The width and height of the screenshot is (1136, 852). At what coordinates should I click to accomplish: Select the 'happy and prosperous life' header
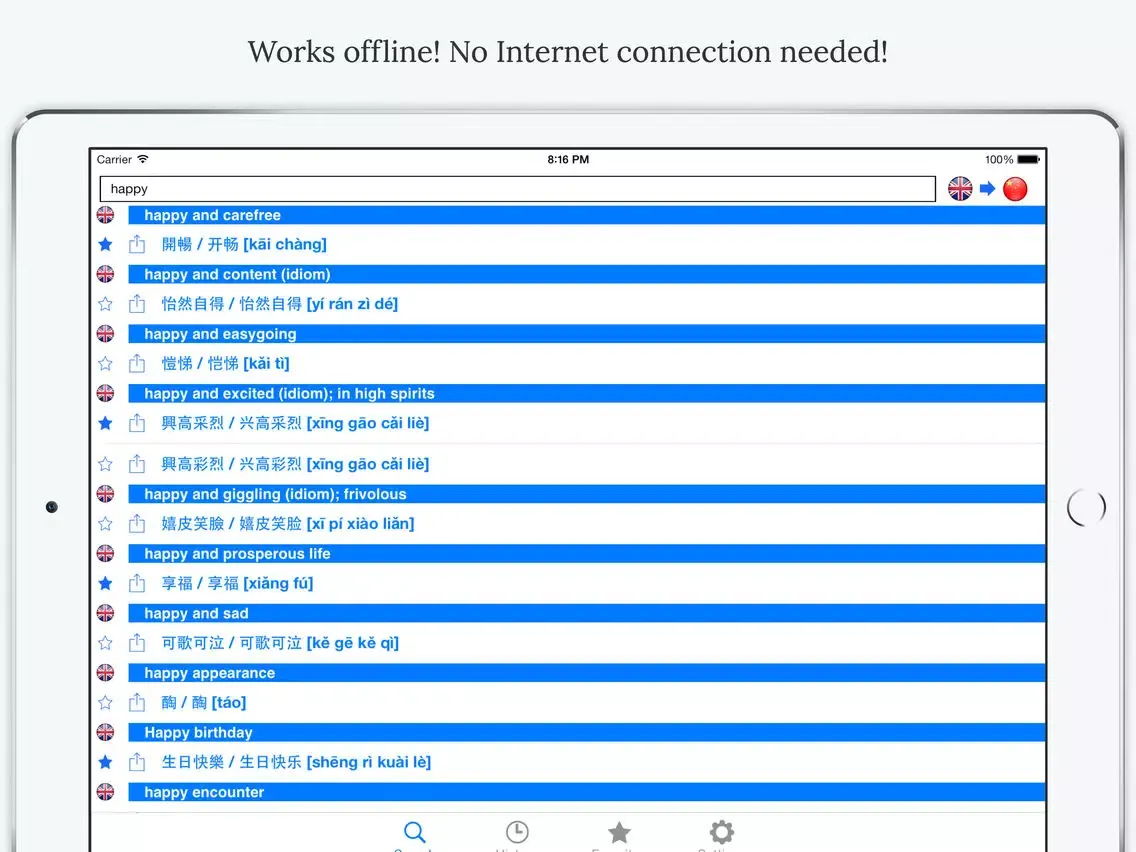point(586,554)
